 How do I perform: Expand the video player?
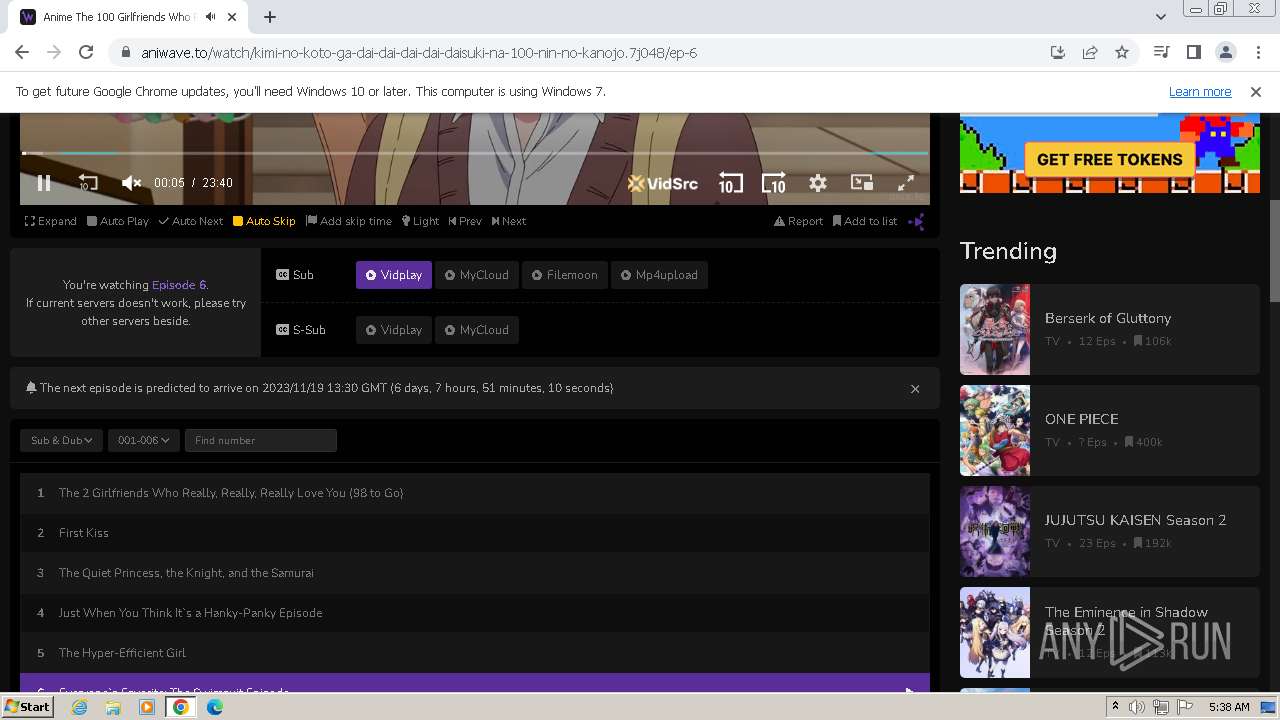pos(51,221)
